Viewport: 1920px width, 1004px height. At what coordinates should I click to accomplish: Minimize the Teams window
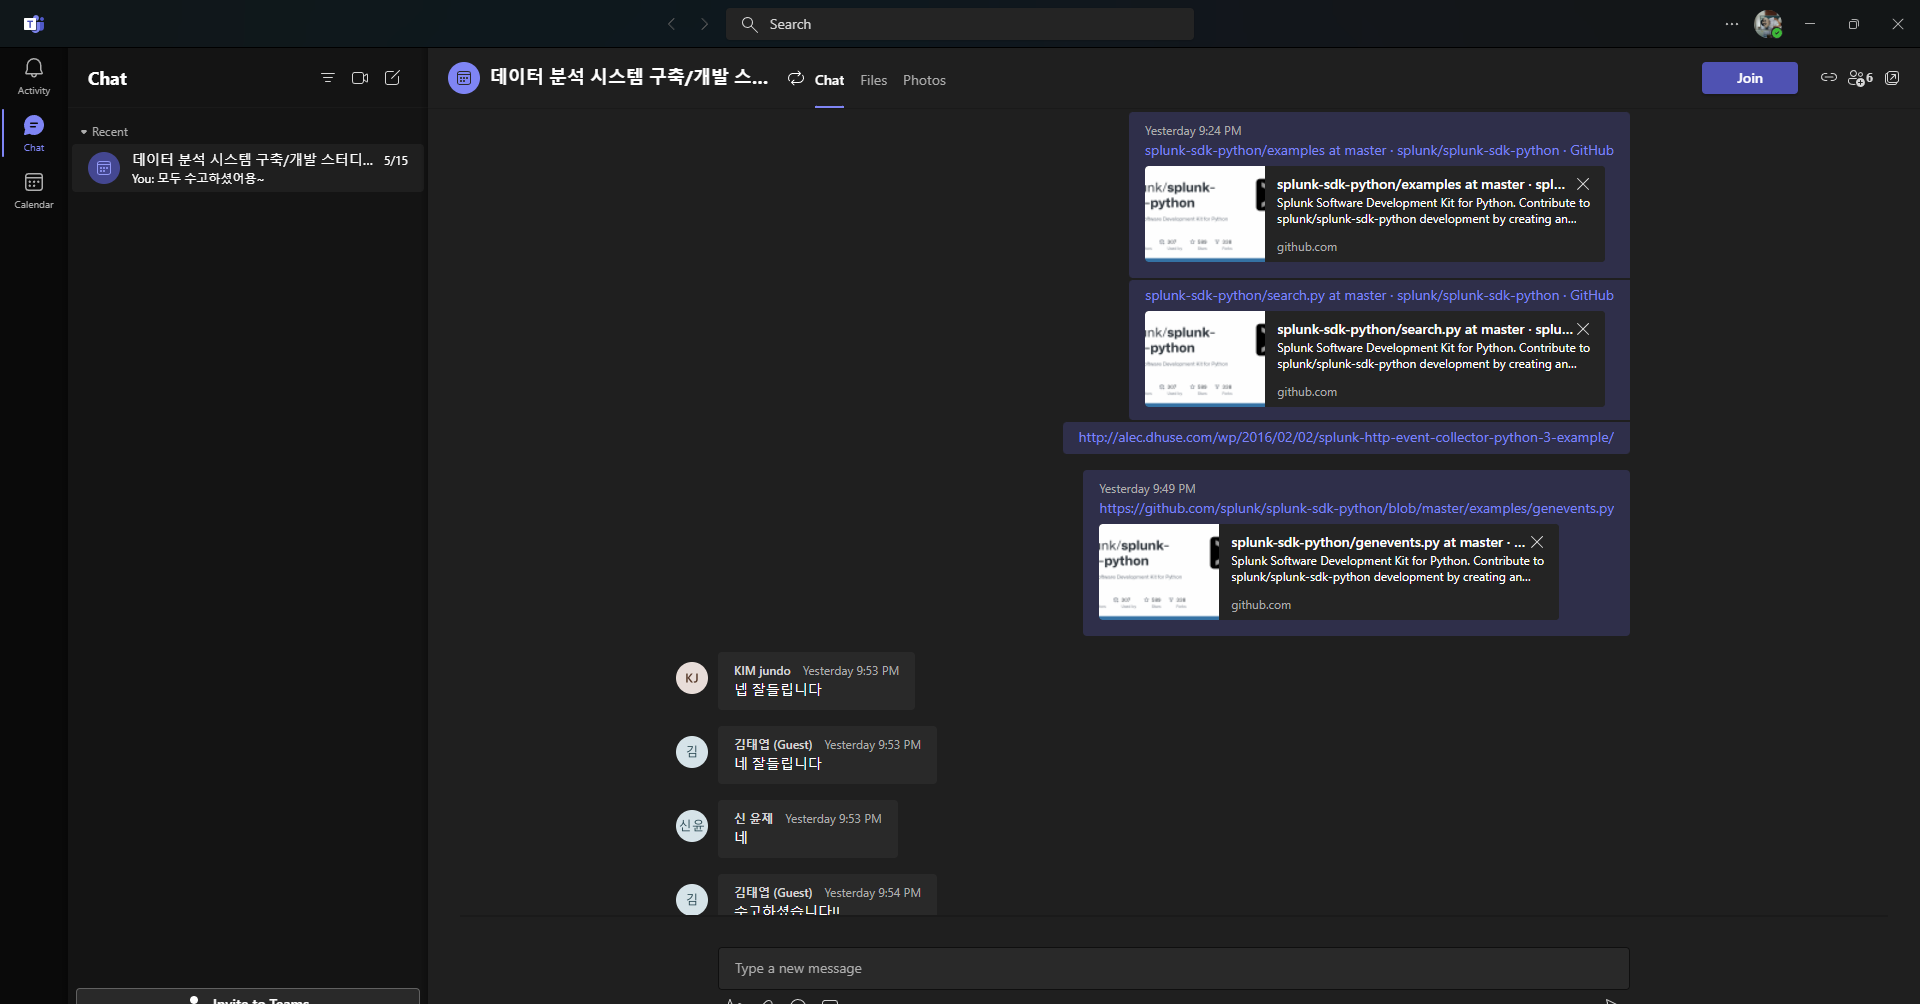(x=1810, y=24)
